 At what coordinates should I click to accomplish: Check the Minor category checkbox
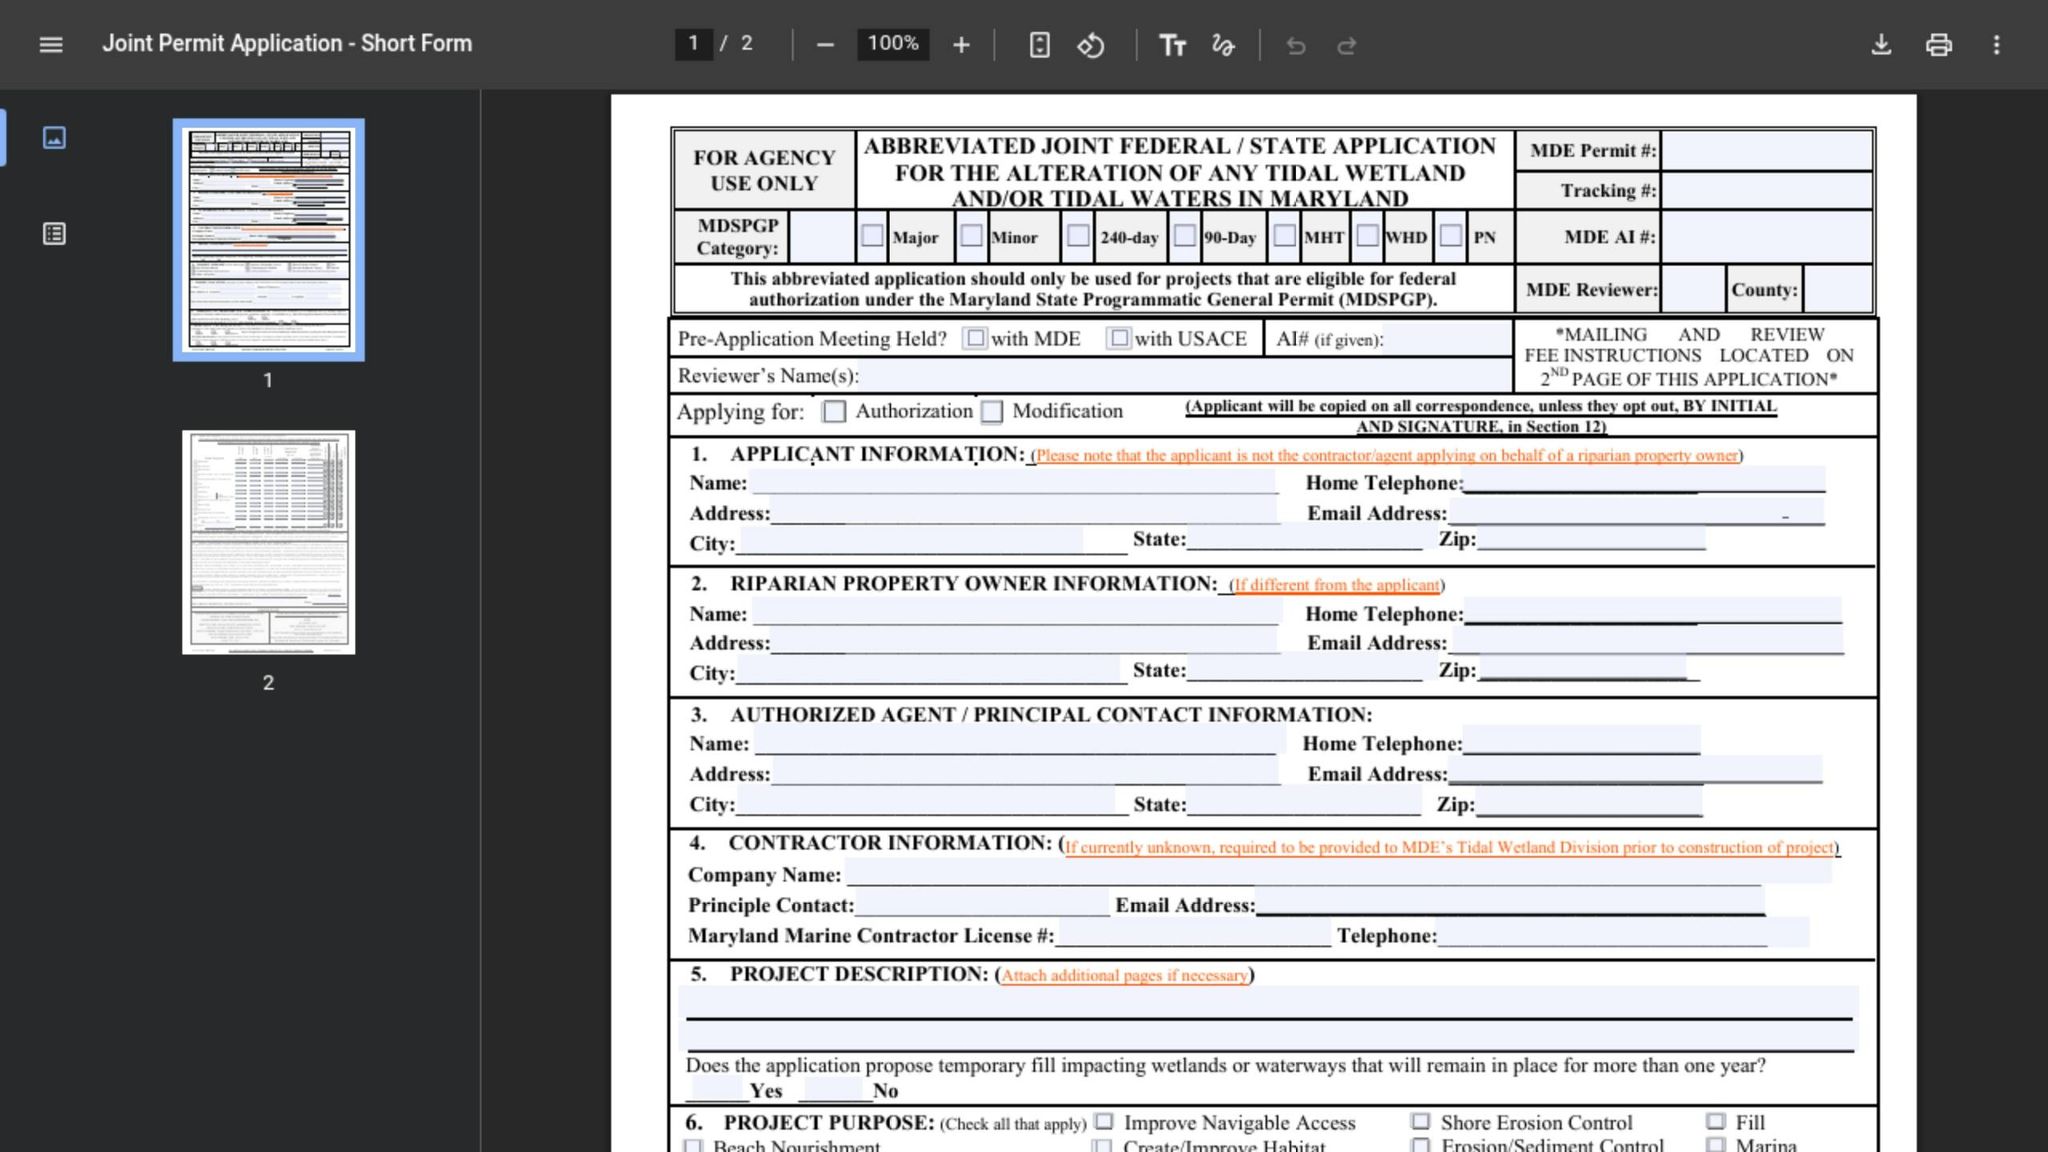point(971,236)
